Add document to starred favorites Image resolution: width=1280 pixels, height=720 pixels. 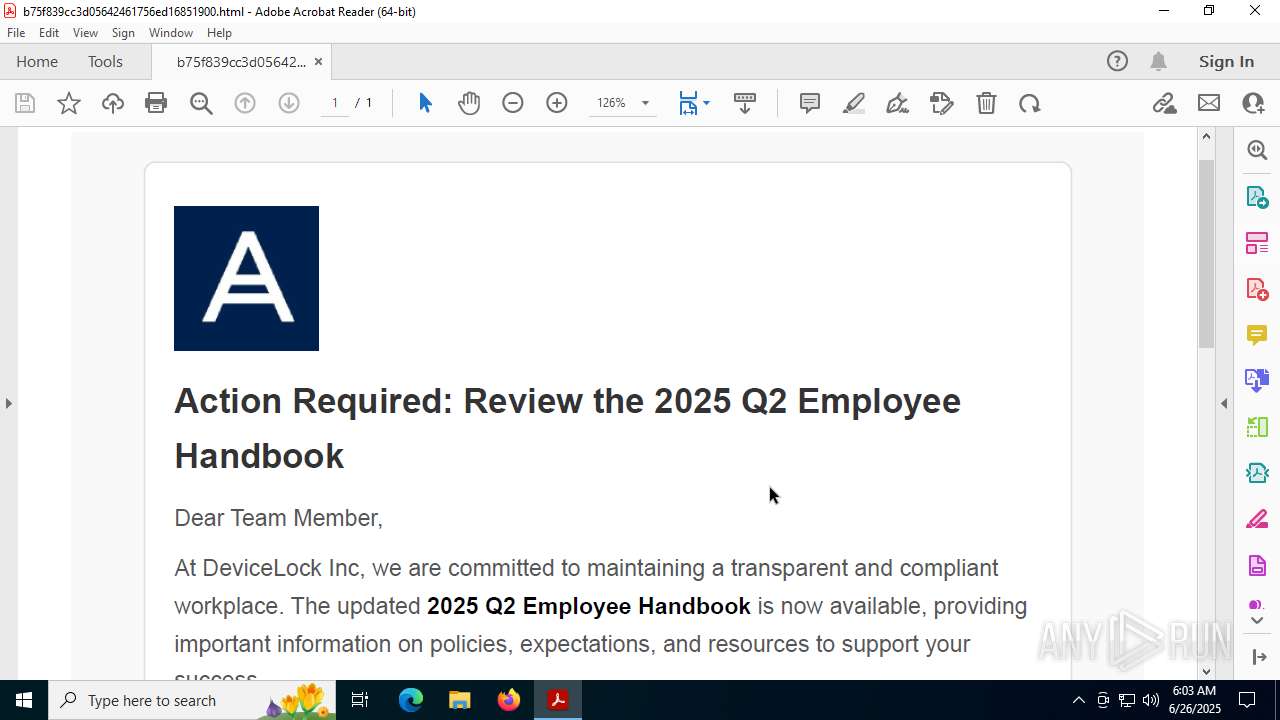pos(69,103)
